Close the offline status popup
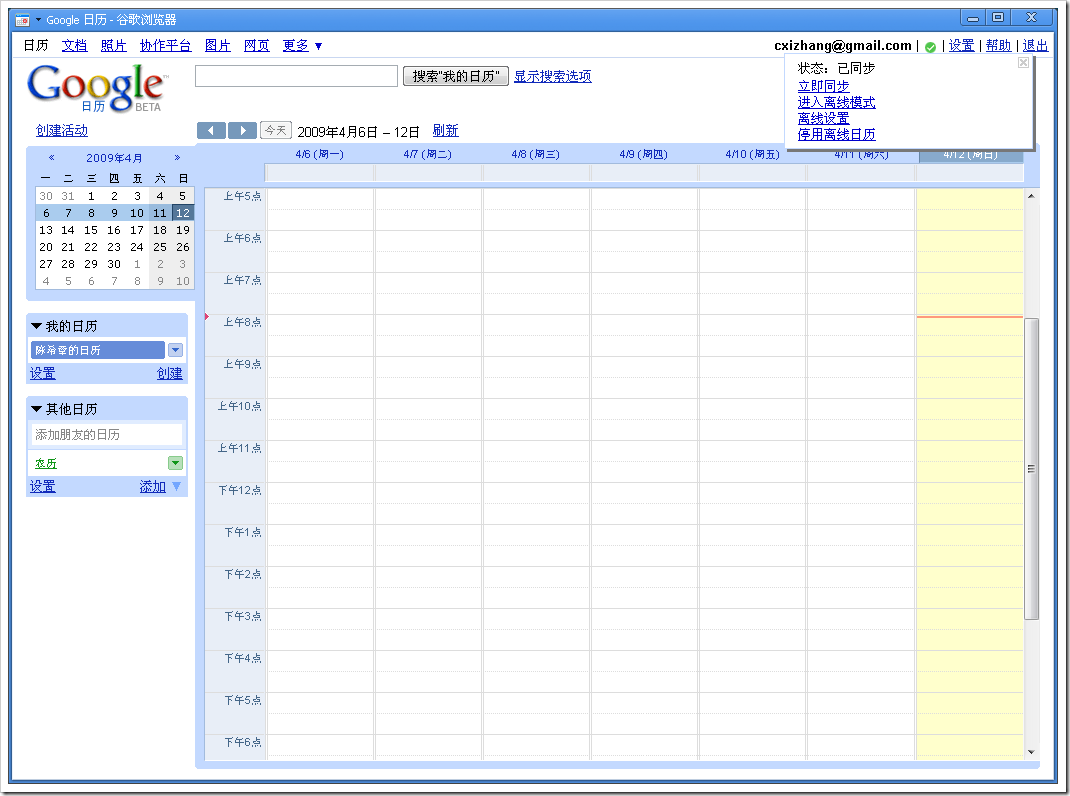This screenshot has height=796, width=1070. point(1023,63)
